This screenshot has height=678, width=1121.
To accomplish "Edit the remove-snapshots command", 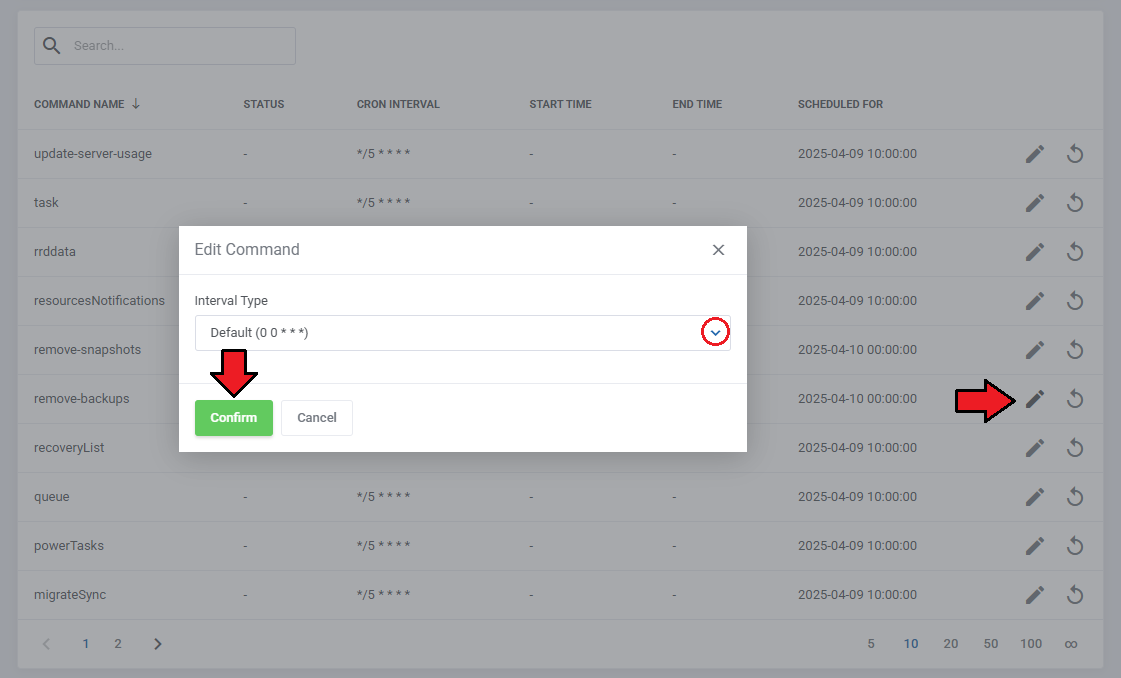I will tap(1034, 350).
